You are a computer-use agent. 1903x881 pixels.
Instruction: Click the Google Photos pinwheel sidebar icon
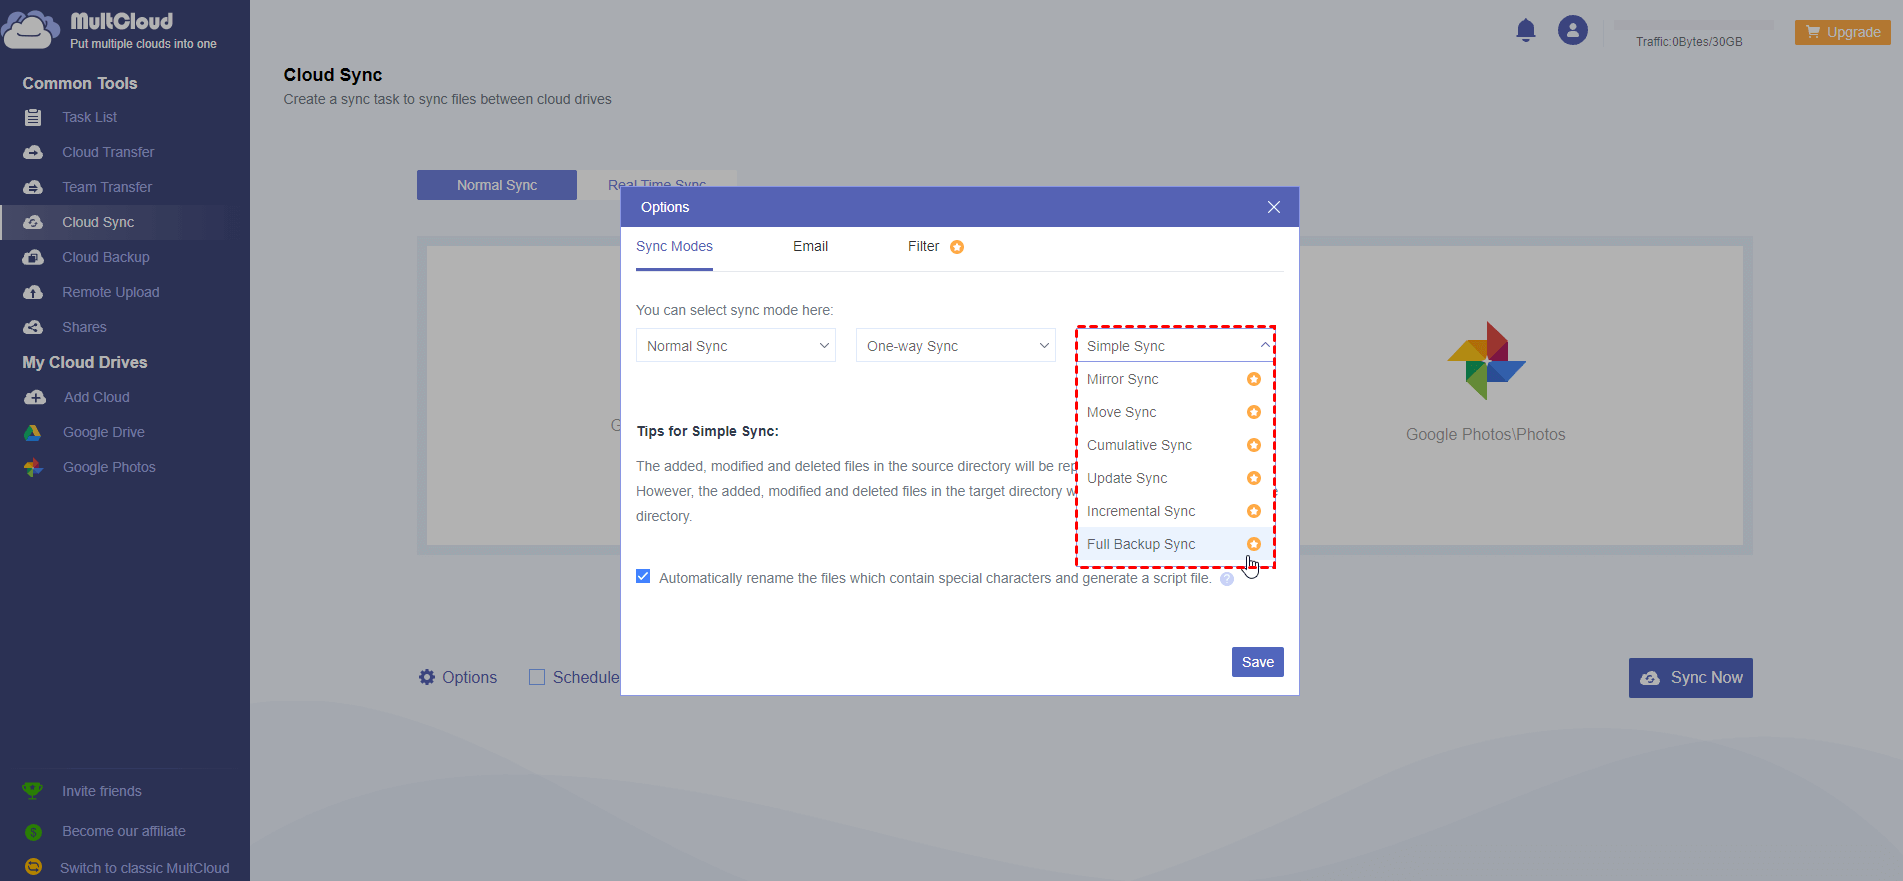(33, 468)
